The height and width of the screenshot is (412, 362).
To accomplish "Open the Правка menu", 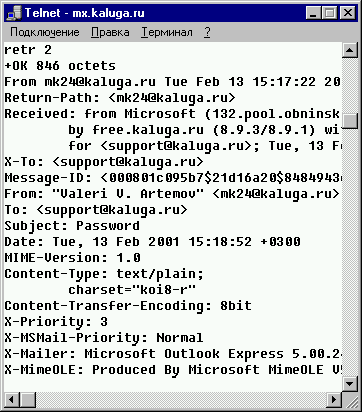I will (110, 32).
